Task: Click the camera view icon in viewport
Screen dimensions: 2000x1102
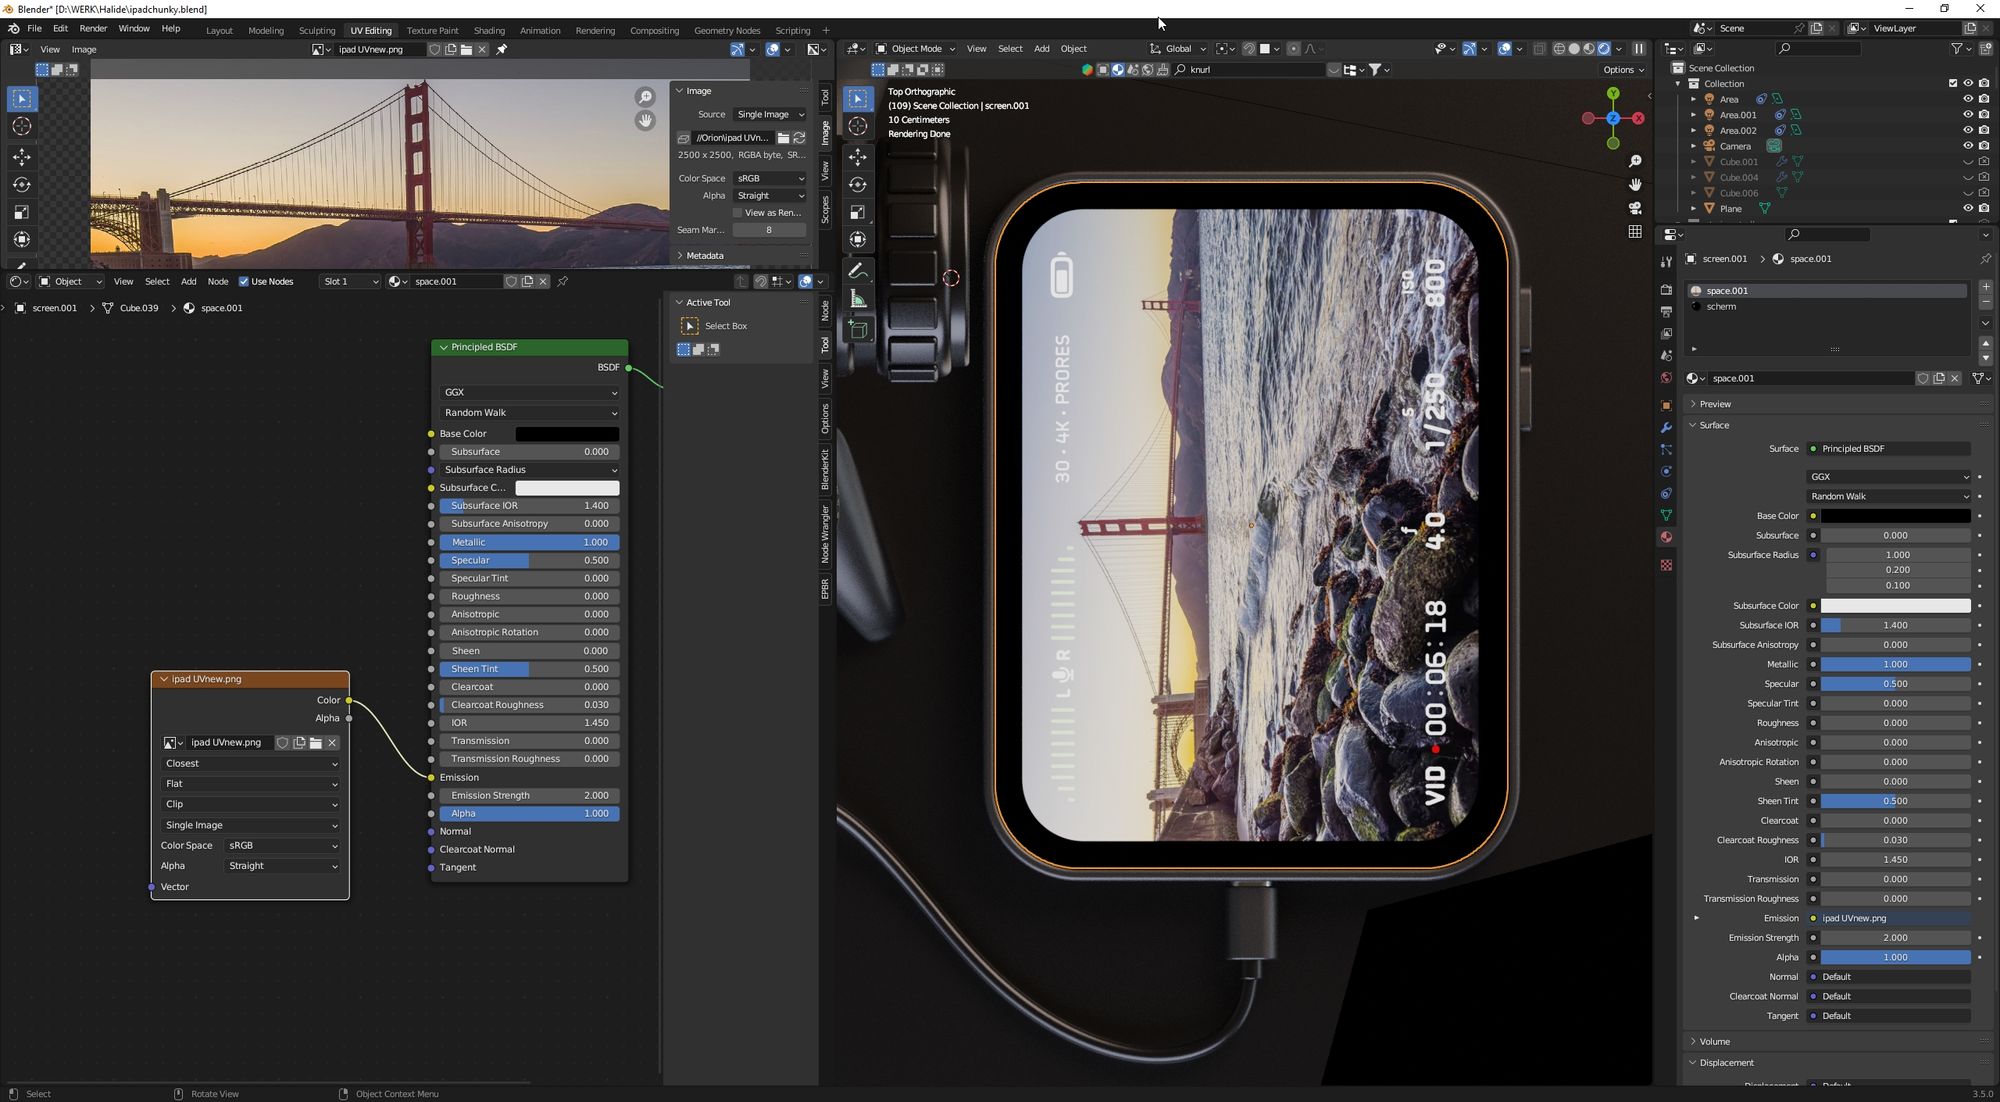Action: click(1635, 208)
